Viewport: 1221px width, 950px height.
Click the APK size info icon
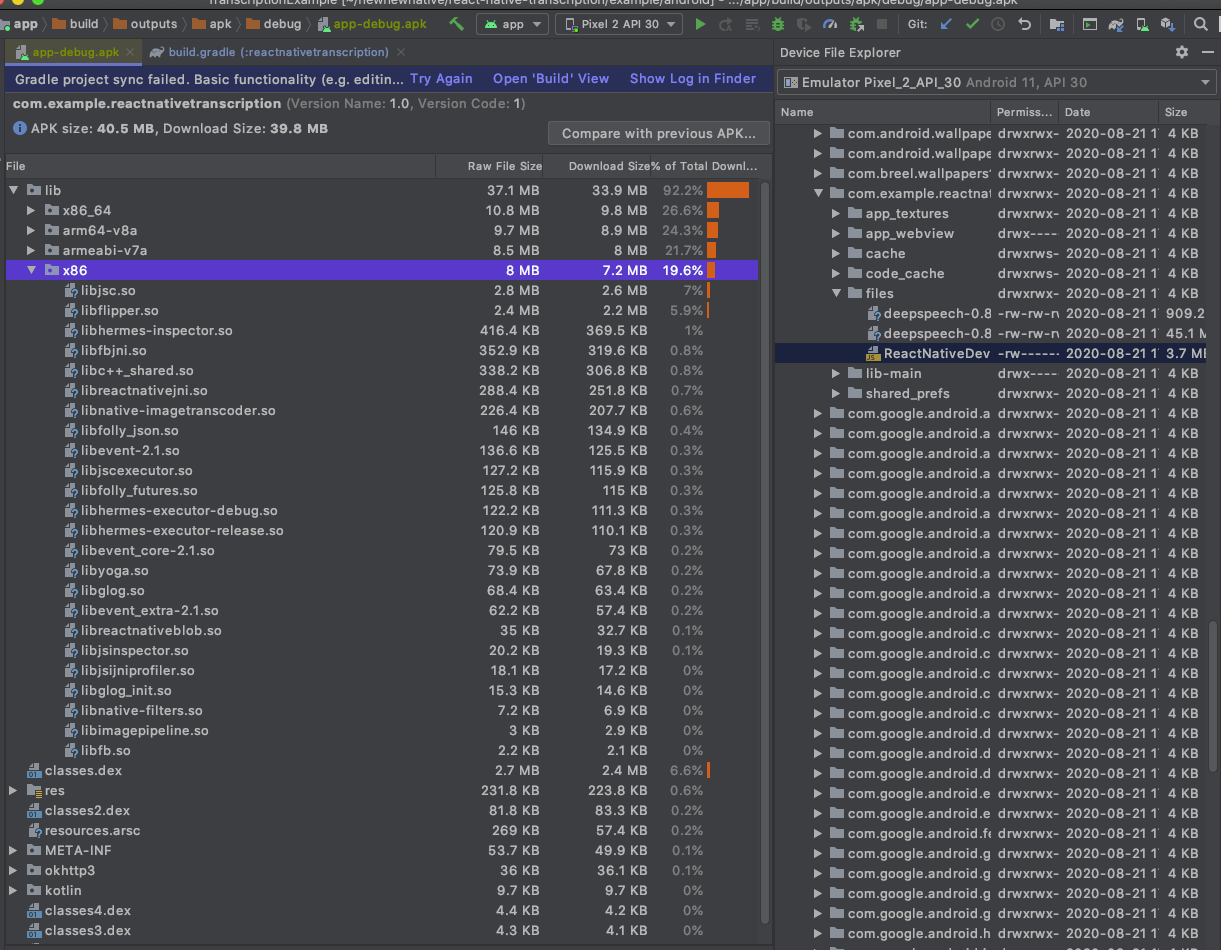coord(20,128)
